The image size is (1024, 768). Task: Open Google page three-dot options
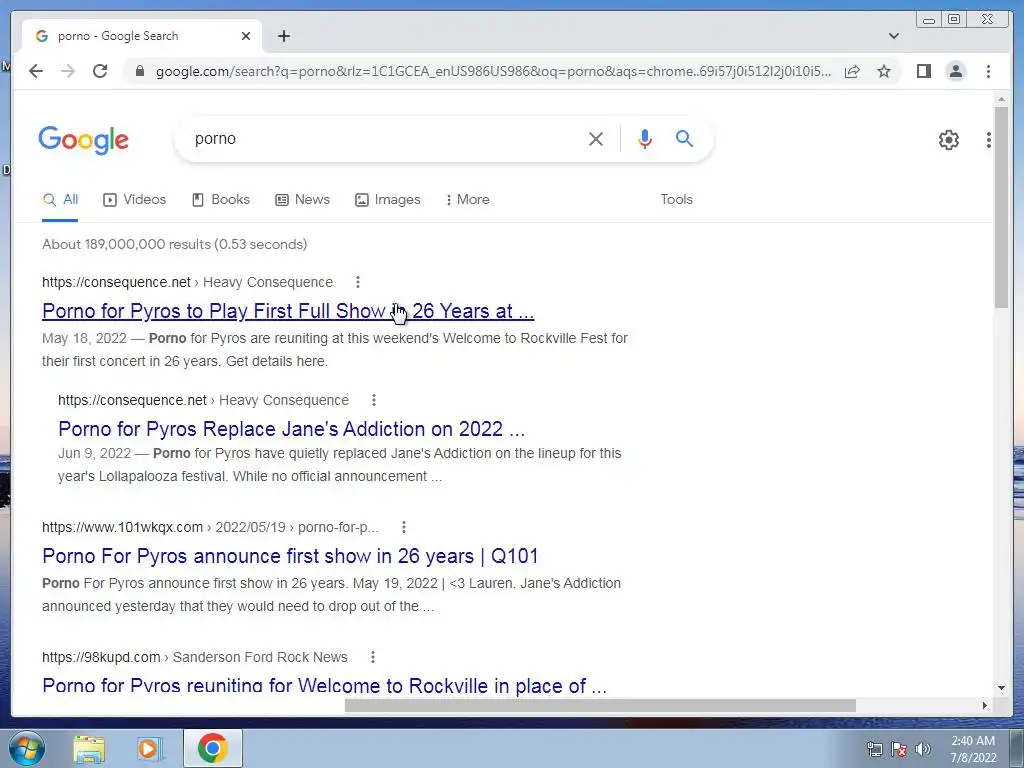(x=989, y=140)
